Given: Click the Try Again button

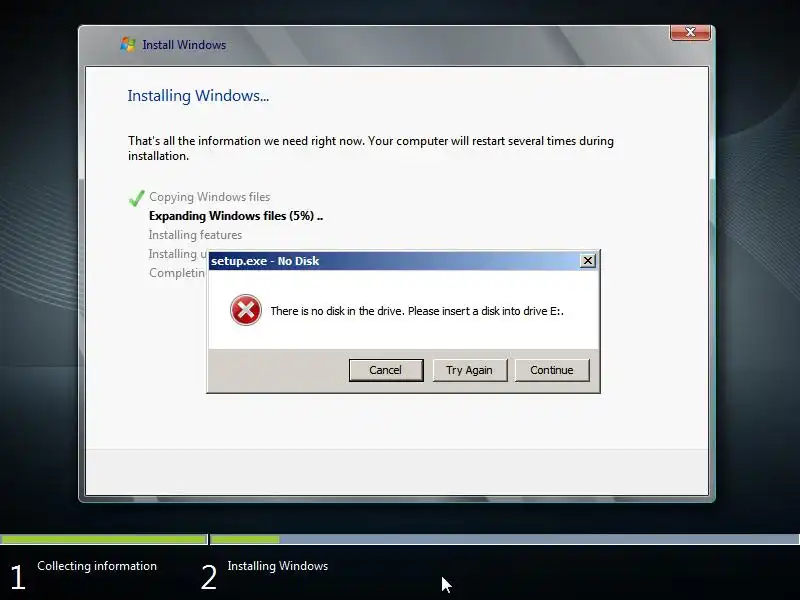Looking at the screenshot, I should [469, 370].
